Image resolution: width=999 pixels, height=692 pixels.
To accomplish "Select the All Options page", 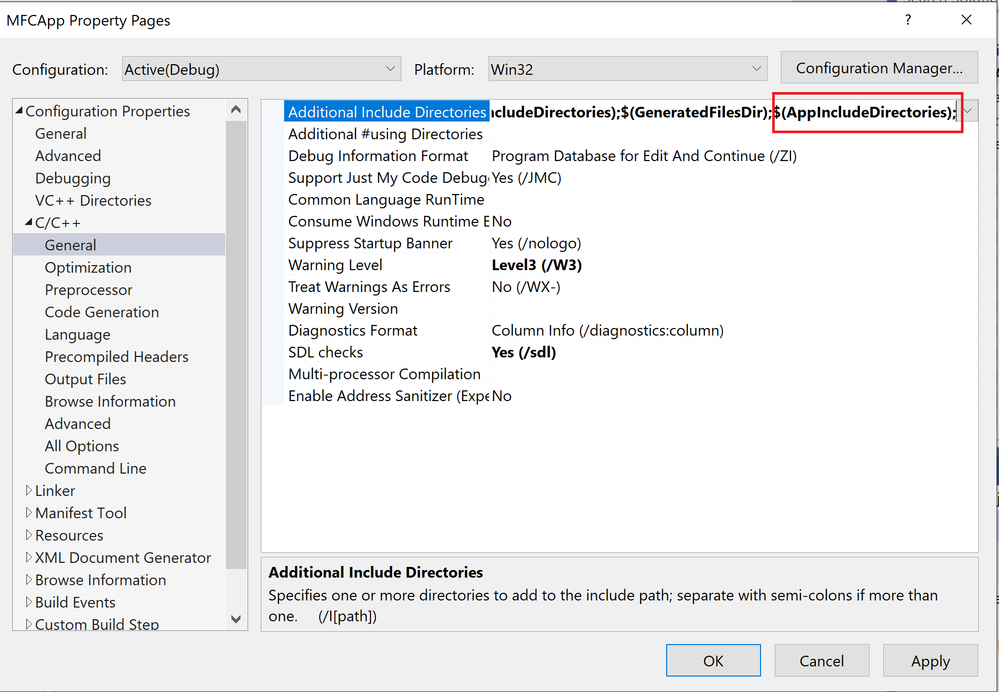I will point(82,446).
